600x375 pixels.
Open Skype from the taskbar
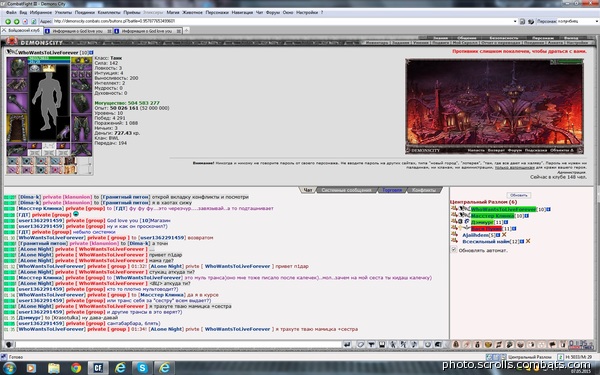point(142,368)
